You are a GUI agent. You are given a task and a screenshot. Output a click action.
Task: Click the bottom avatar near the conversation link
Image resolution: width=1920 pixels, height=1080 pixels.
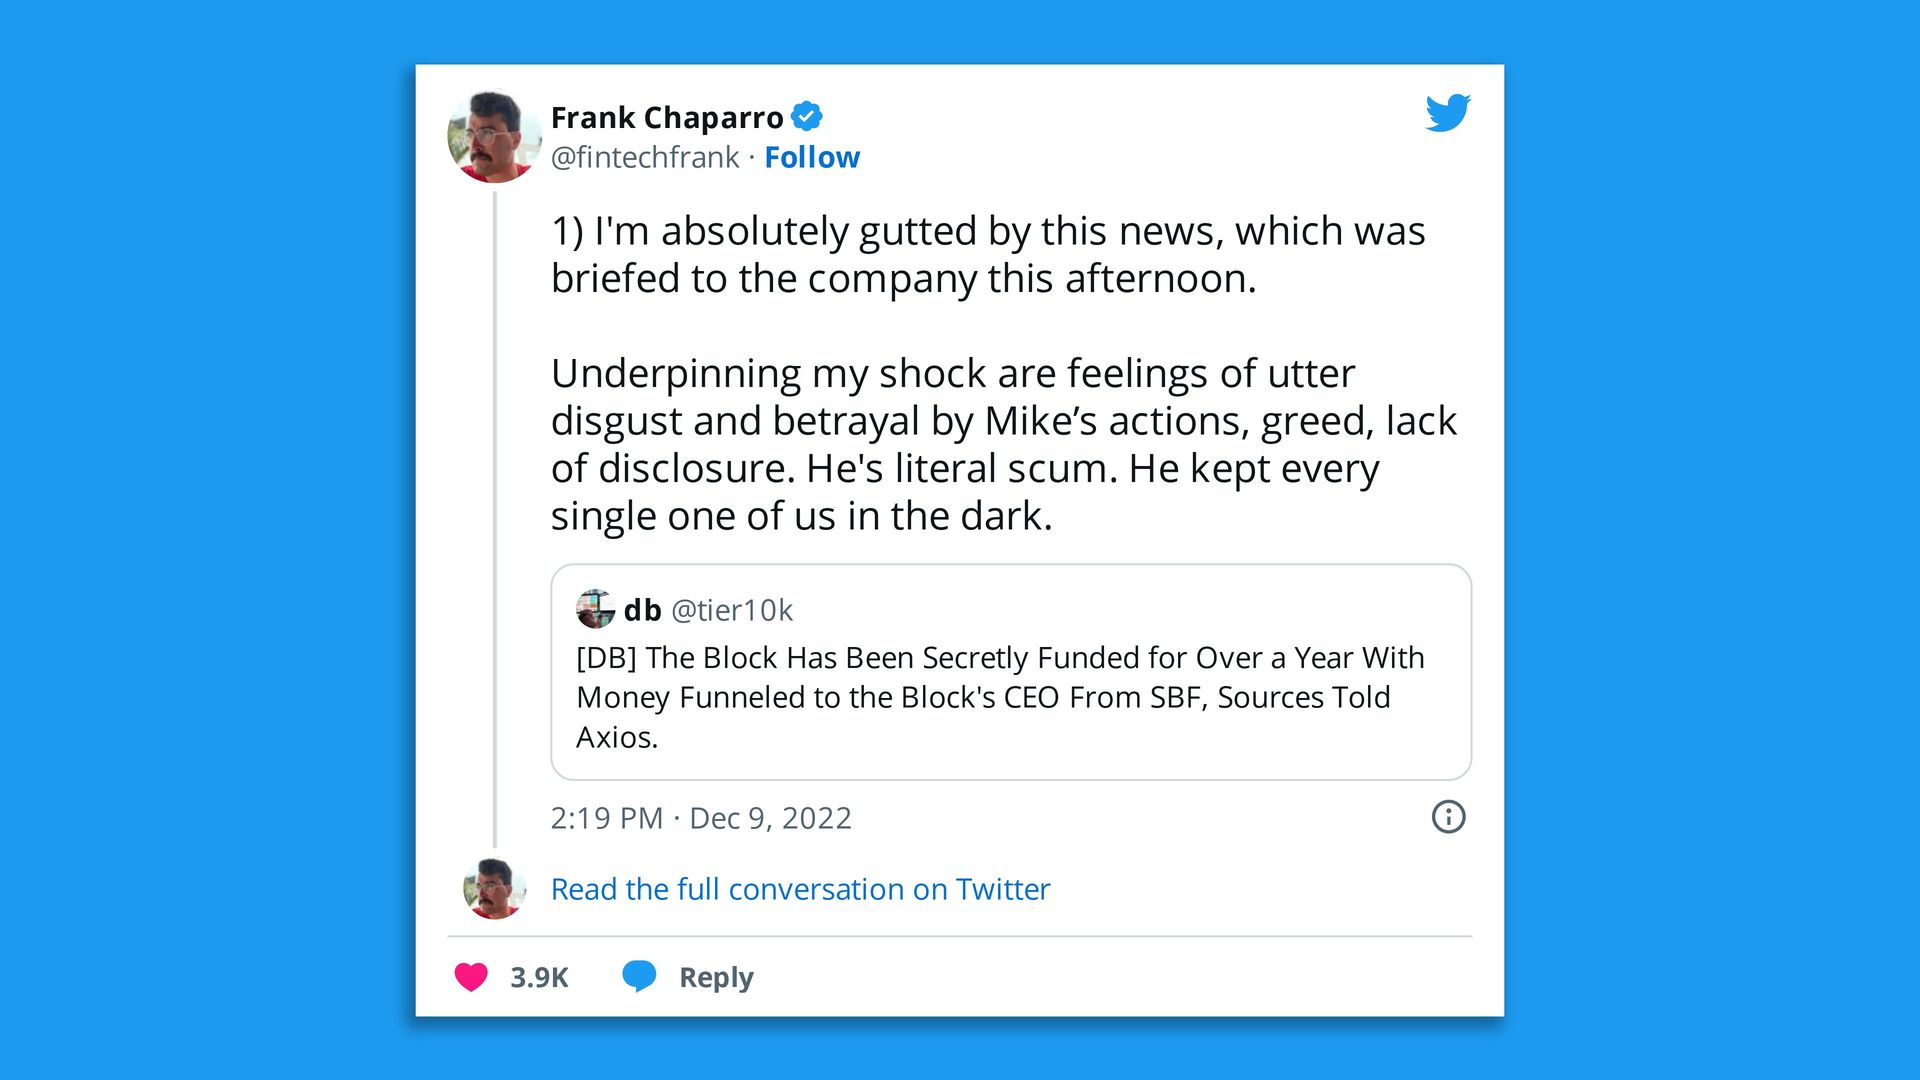tap(494, 889)
